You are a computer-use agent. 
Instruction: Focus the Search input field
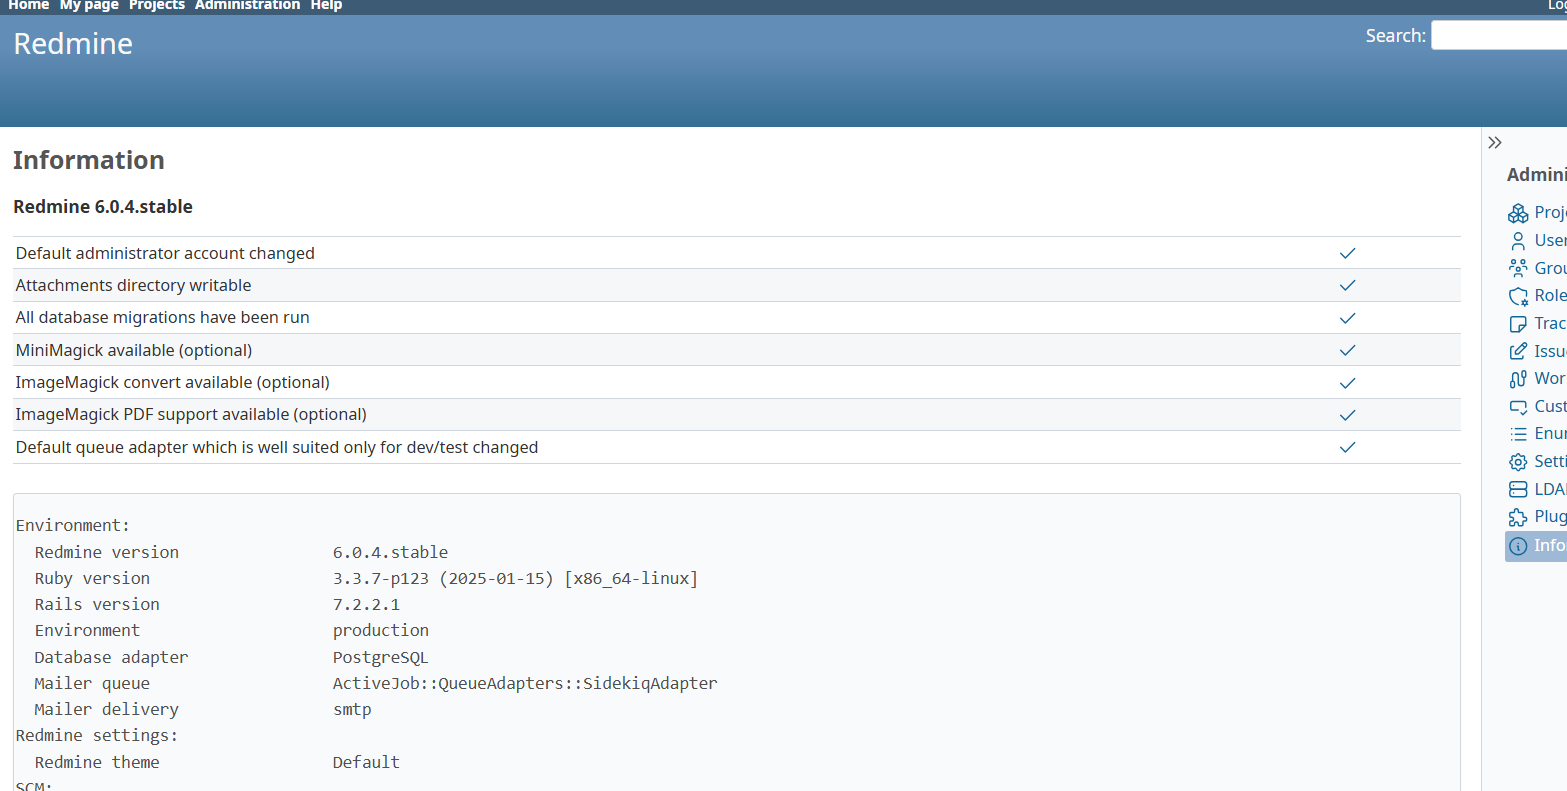(x=1499, y=36)
